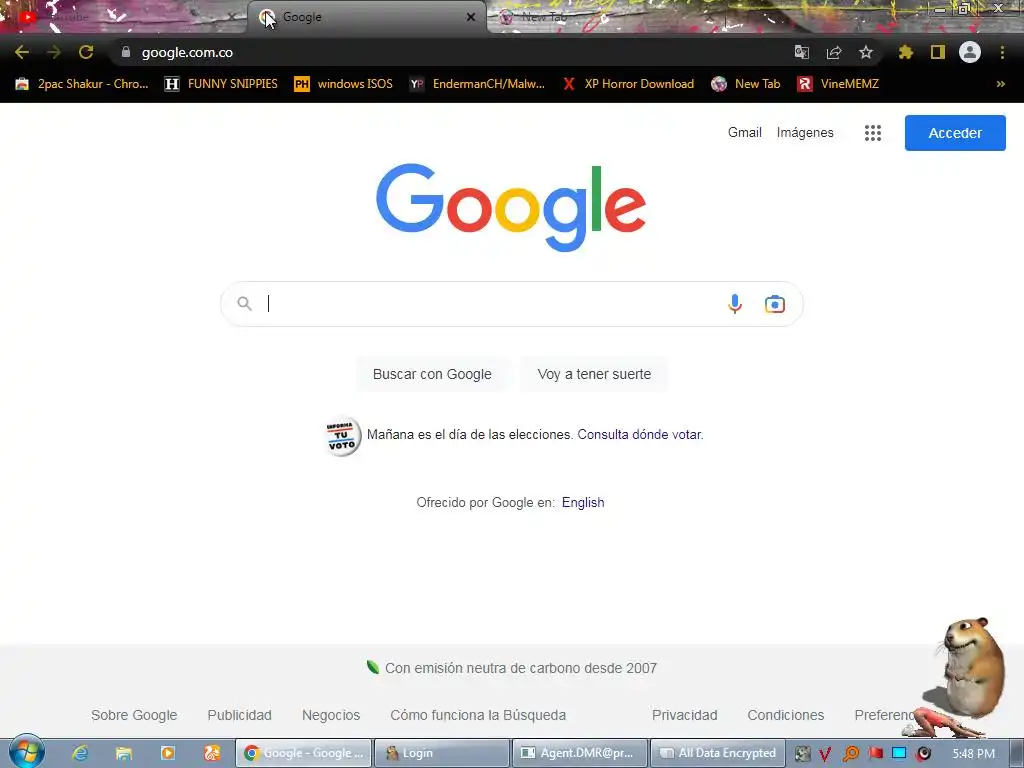
Task: Click the 5:48 PM taskbar clock
Action: coord(973,754)
